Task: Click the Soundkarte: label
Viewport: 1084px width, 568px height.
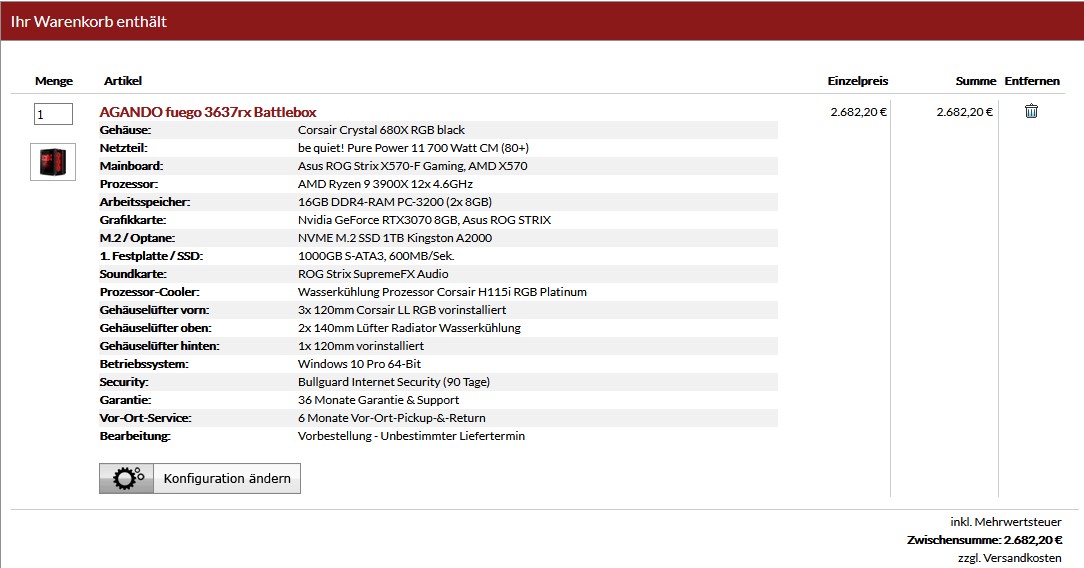Action: 133,274
